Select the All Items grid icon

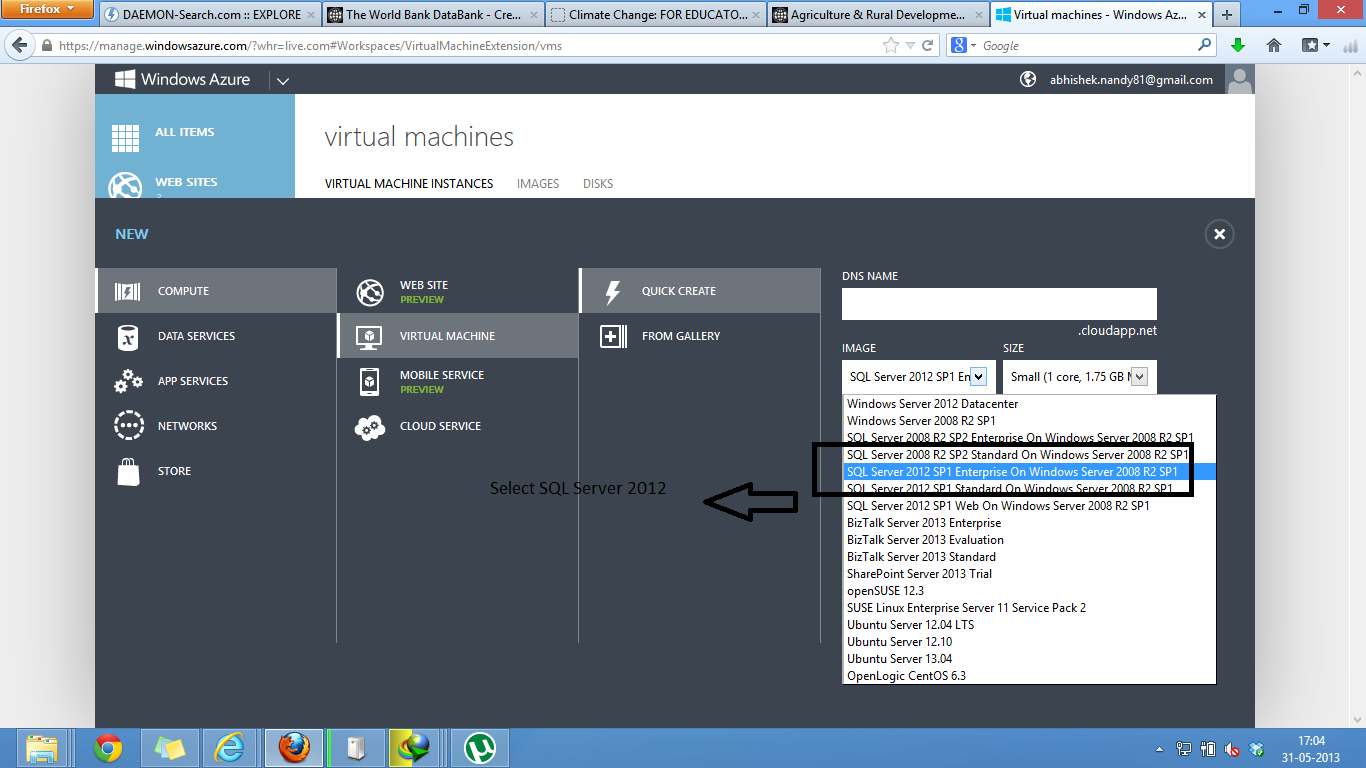point(125,138)
